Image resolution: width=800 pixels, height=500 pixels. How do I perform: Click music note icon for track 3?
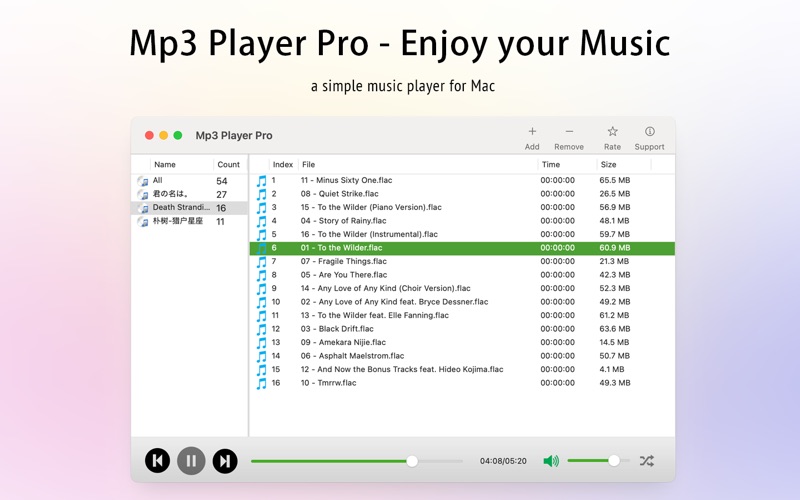261,208
